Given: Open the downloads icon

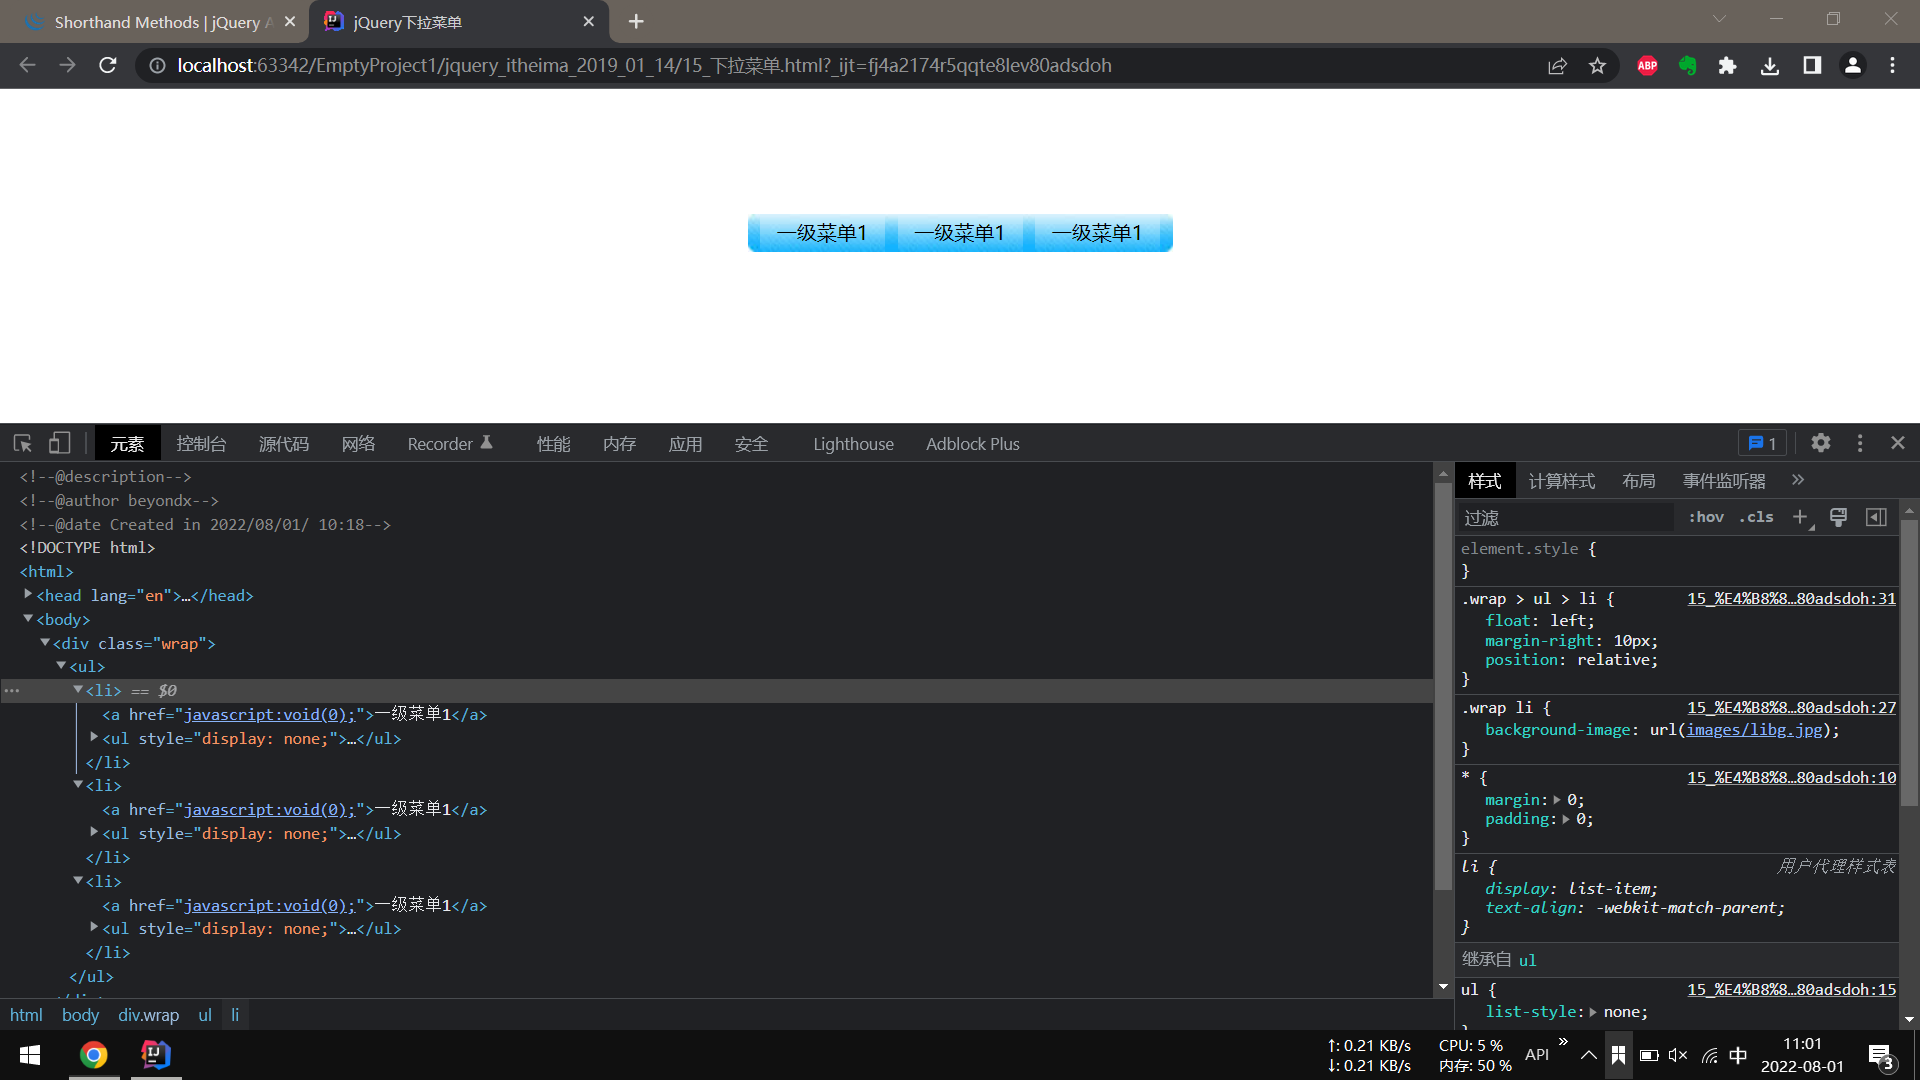Looking at the screenshot, I should [x=1770, y=65].
